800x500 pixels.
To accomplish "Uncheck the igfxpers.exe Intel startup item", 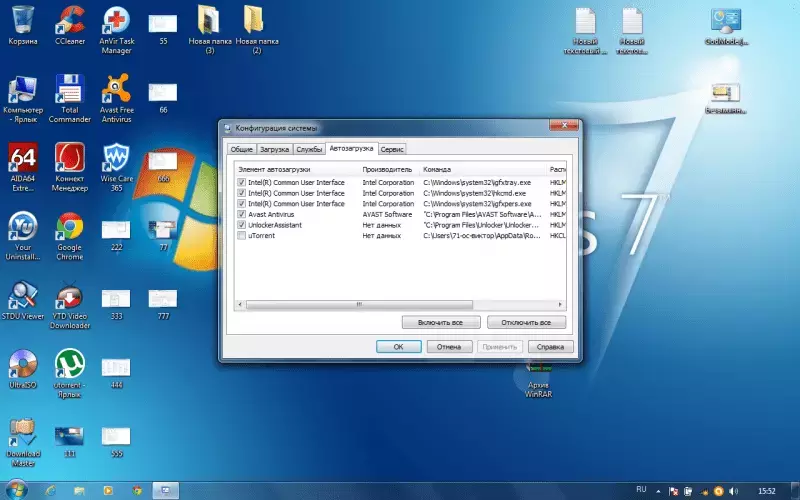I will (241, 204).
